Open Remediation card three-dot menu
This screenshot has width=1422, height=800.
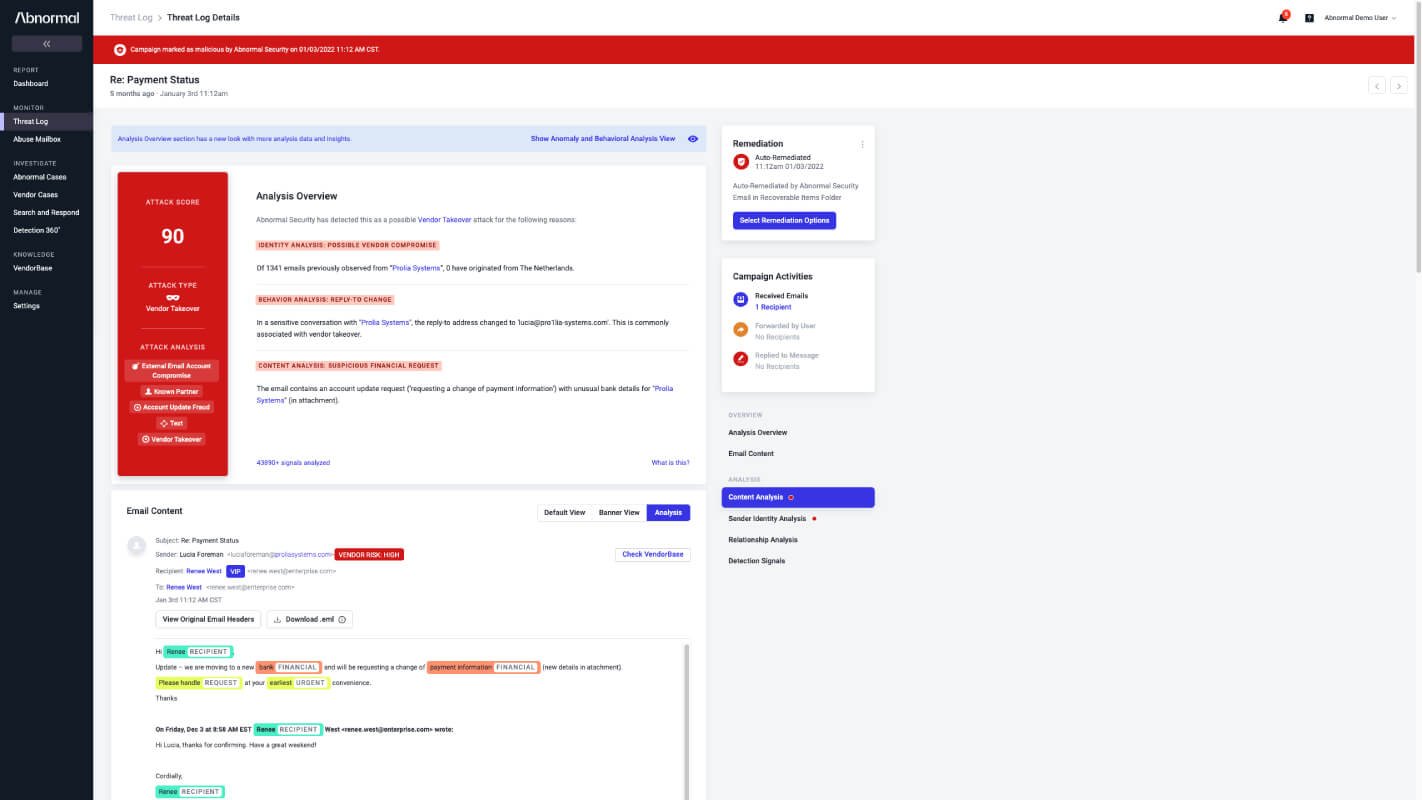[x=862, y=144]
